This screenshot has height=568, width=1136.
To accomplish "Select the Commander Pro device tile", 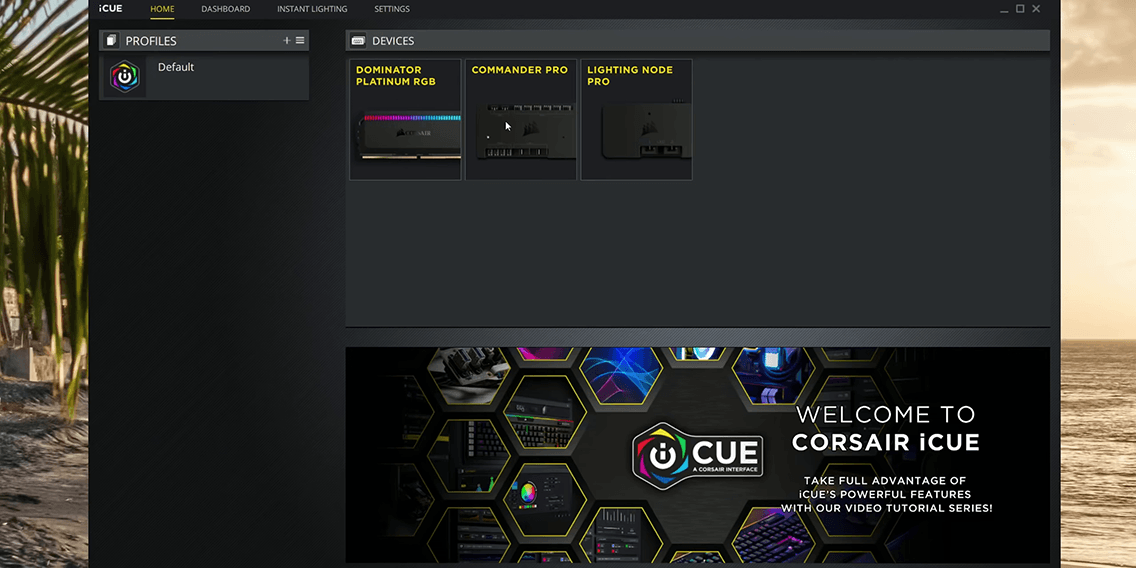I will tap(521, 120).
